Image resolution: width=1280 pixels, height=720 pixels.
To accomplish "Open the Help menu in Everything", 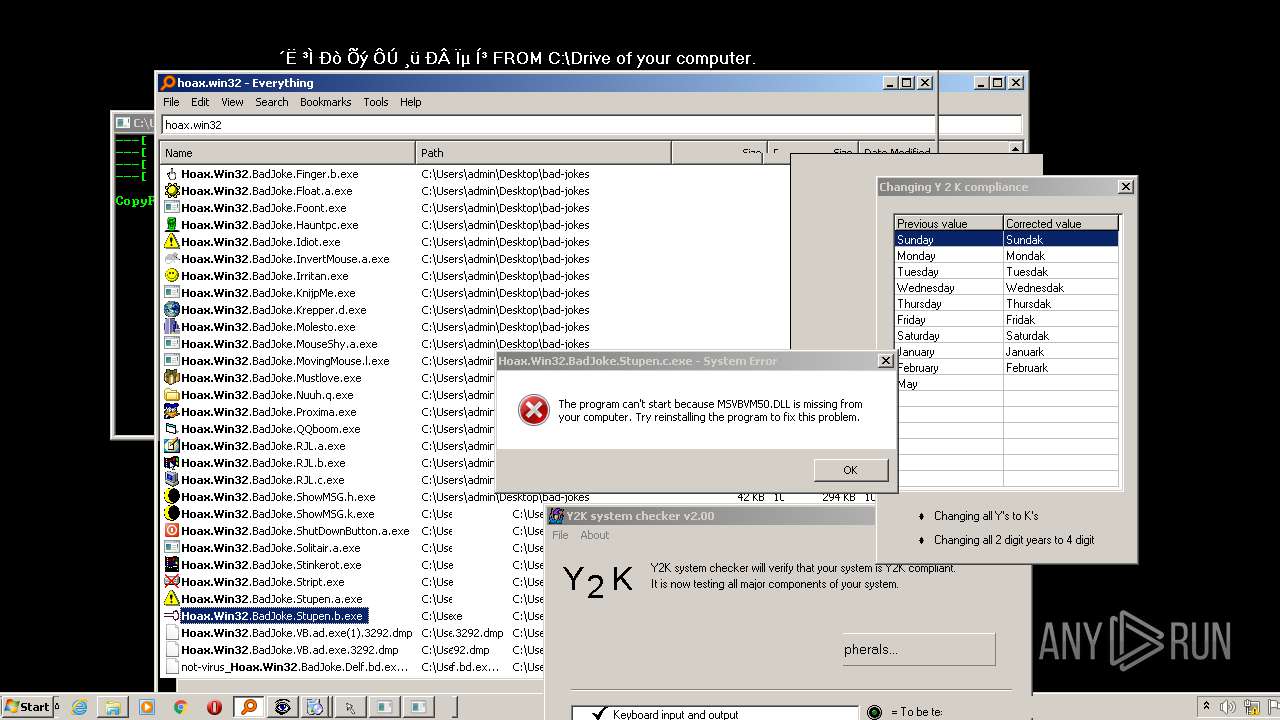I will coord(410,102).
